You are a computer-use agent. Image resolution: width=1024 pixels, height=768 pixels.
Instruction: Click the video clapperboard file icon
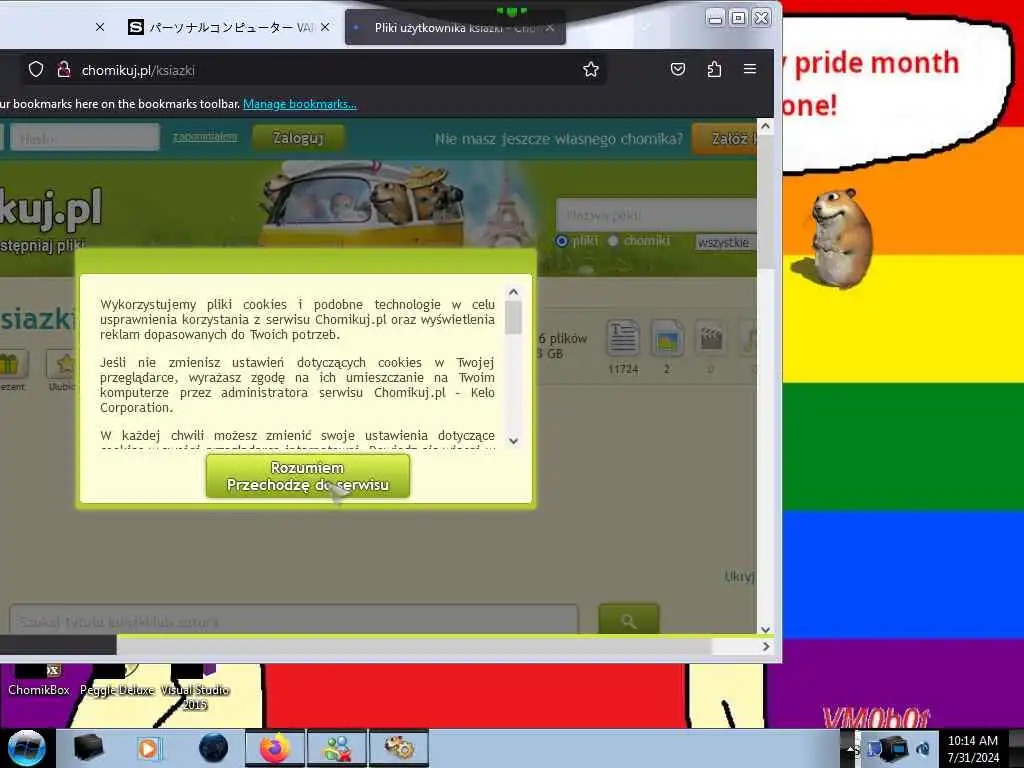(711, 338)
